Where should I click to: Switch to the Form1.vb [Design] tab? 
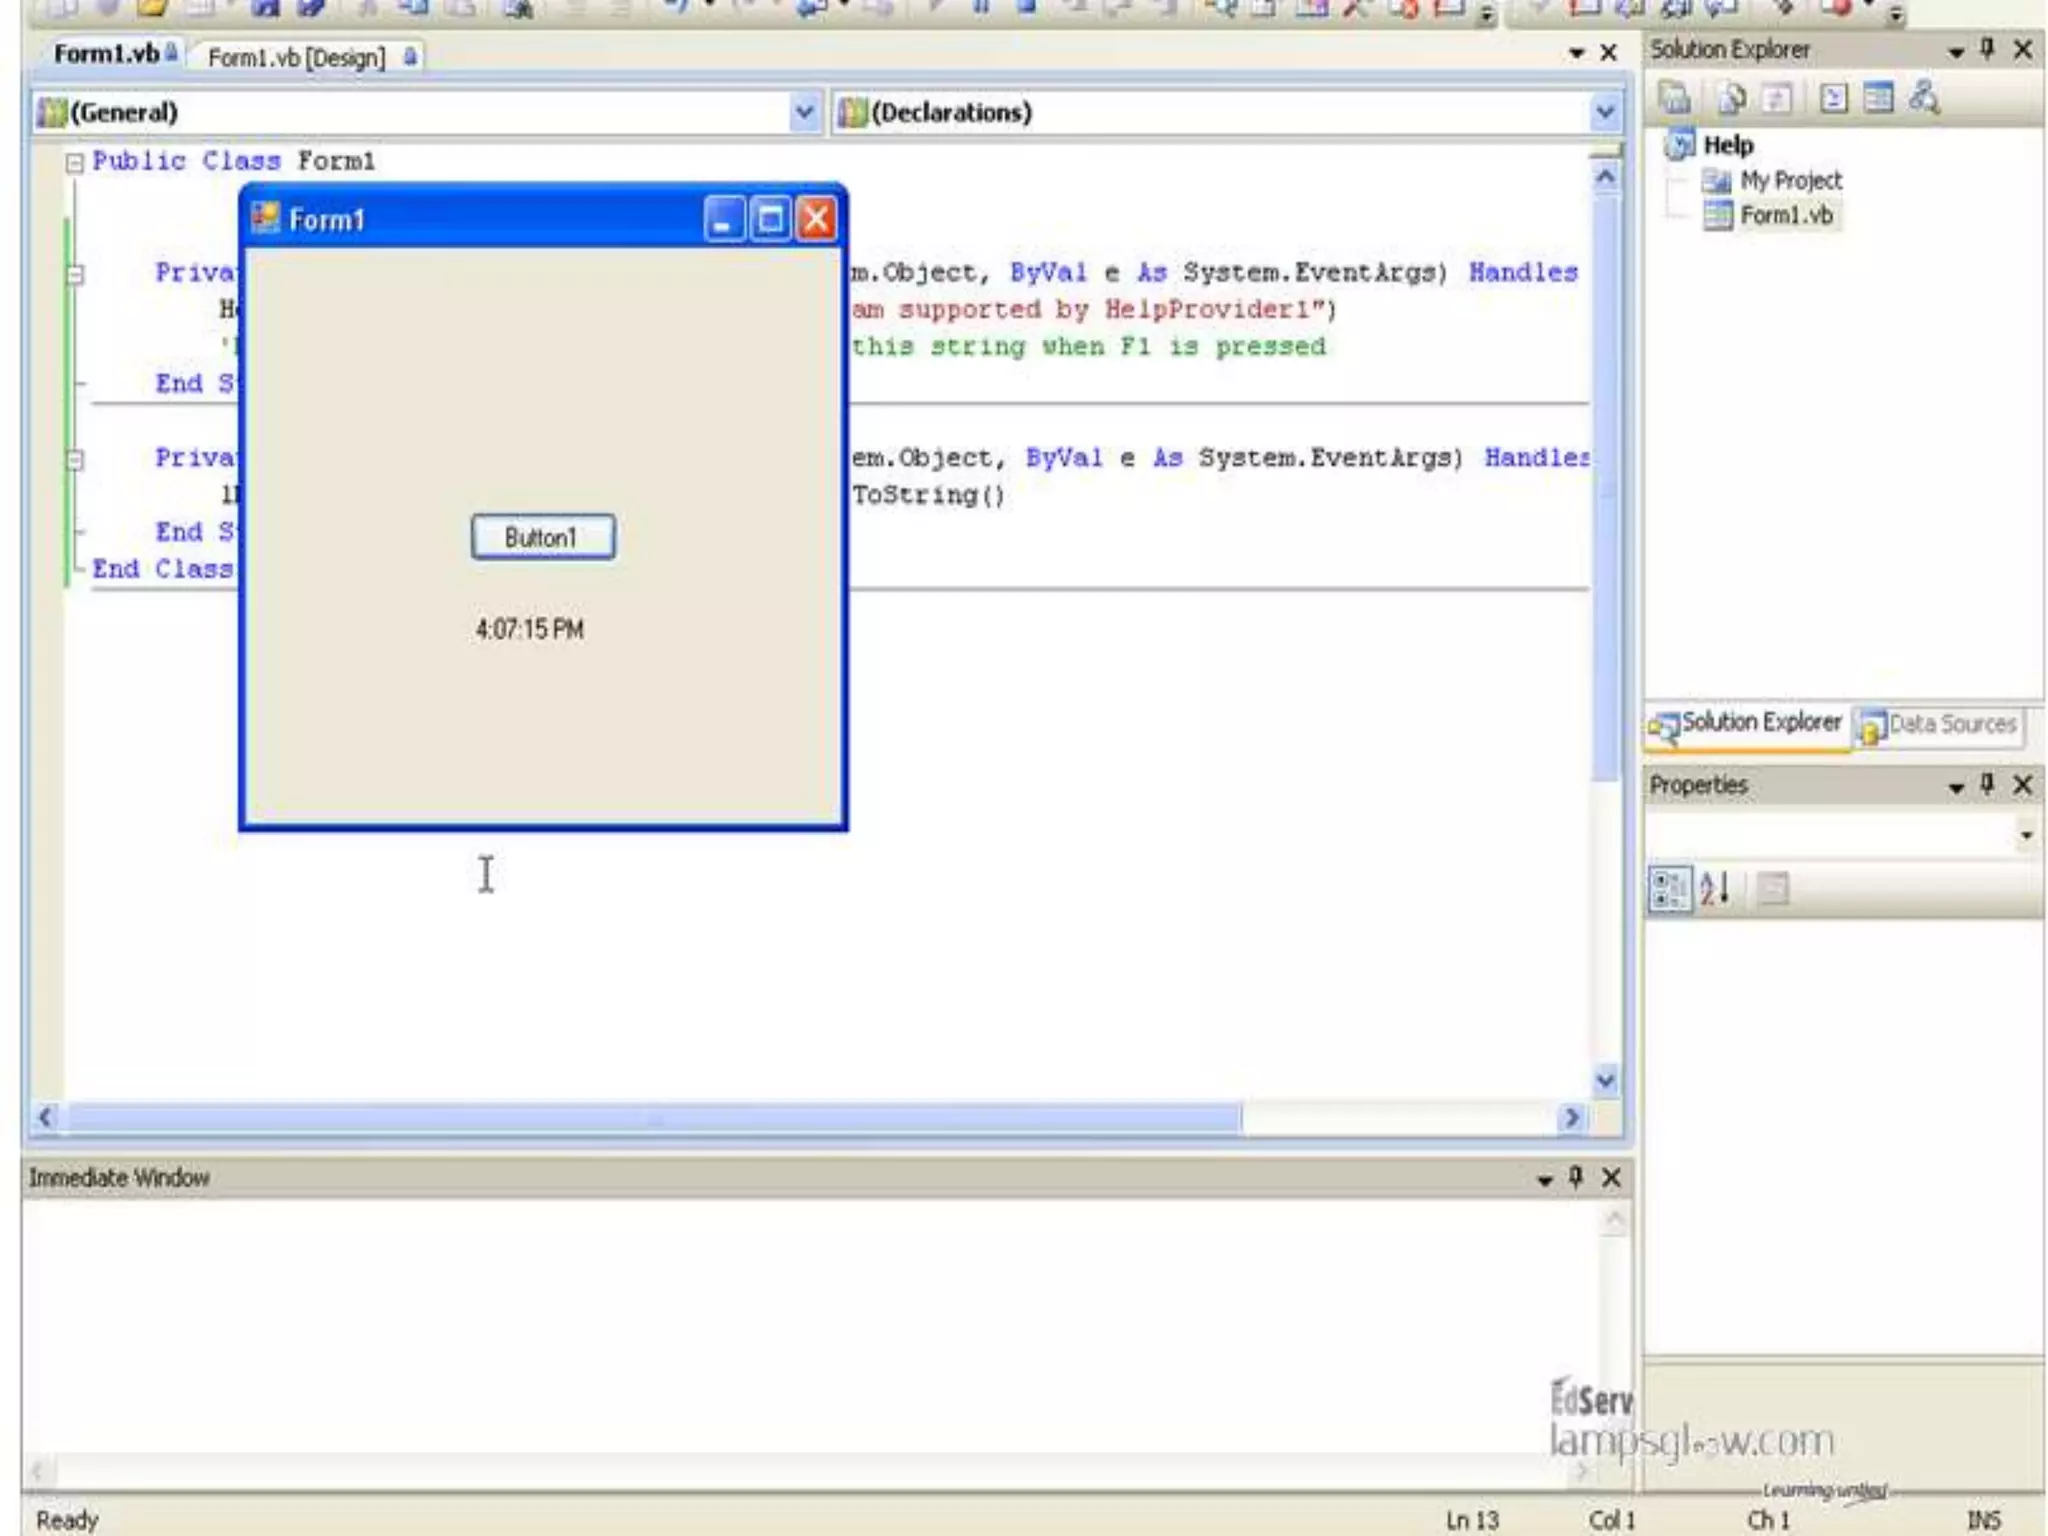[308, 57]
